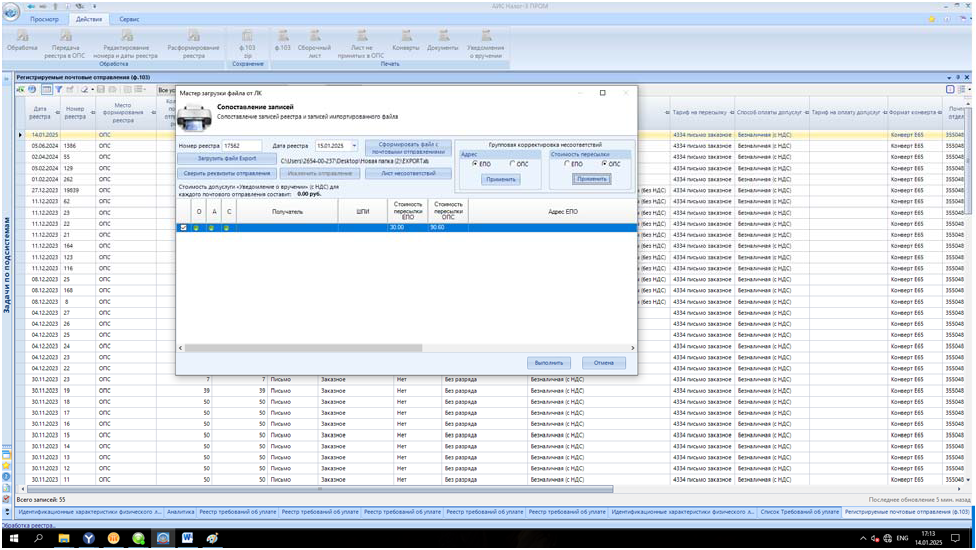This screenshot has width=976, height=550.
Task: Click the Номер реестра input field
Action: (242, 146)
